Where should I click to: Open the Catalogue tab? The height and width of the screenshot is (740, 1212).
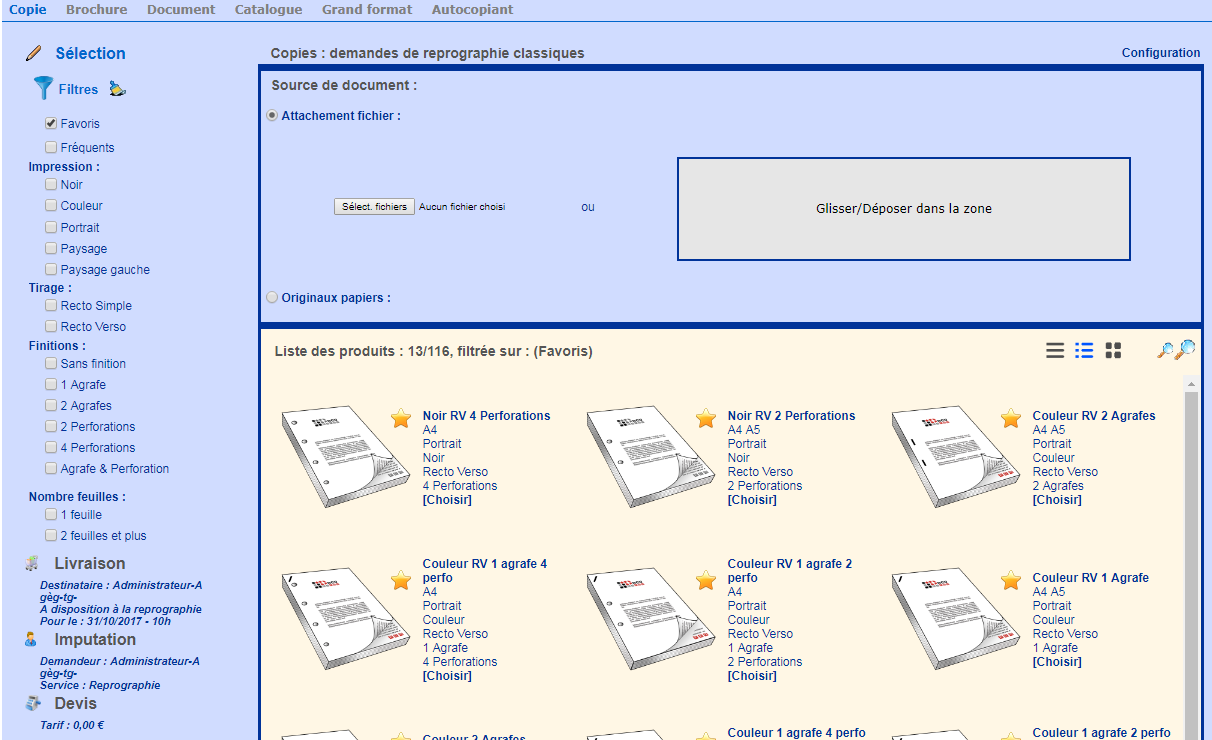click(268, 10)
